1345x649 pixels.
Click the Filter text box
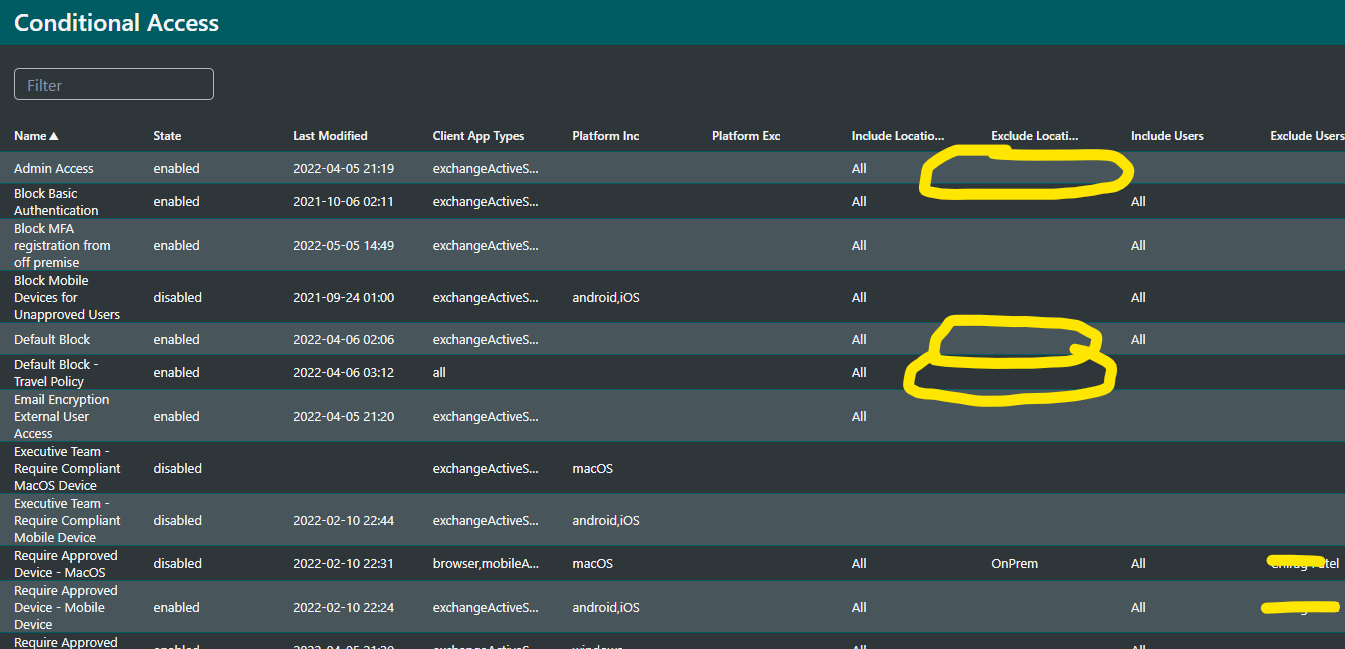tap(113, 84)
